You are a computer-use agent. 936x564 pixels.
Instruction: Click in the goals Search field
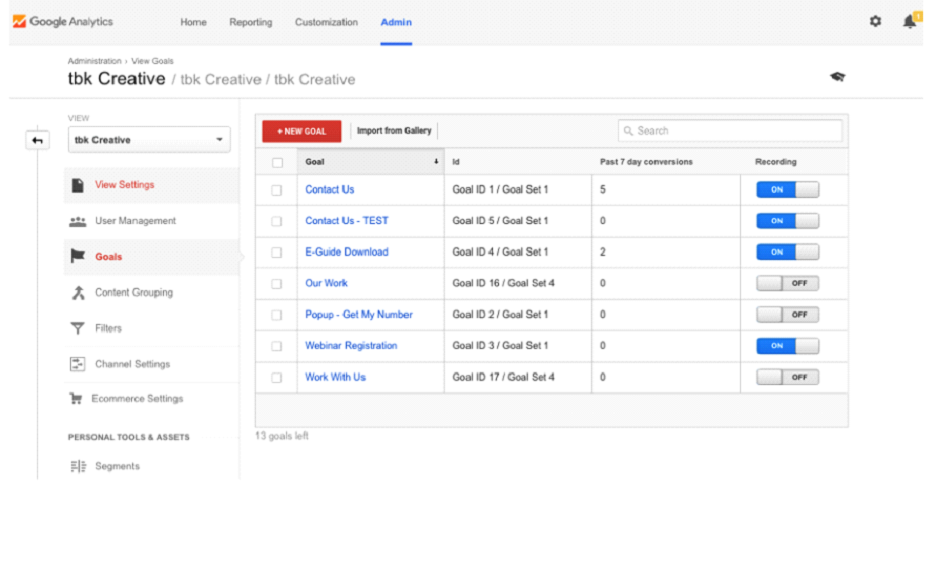pyautogui.click(x=730, y=131)
